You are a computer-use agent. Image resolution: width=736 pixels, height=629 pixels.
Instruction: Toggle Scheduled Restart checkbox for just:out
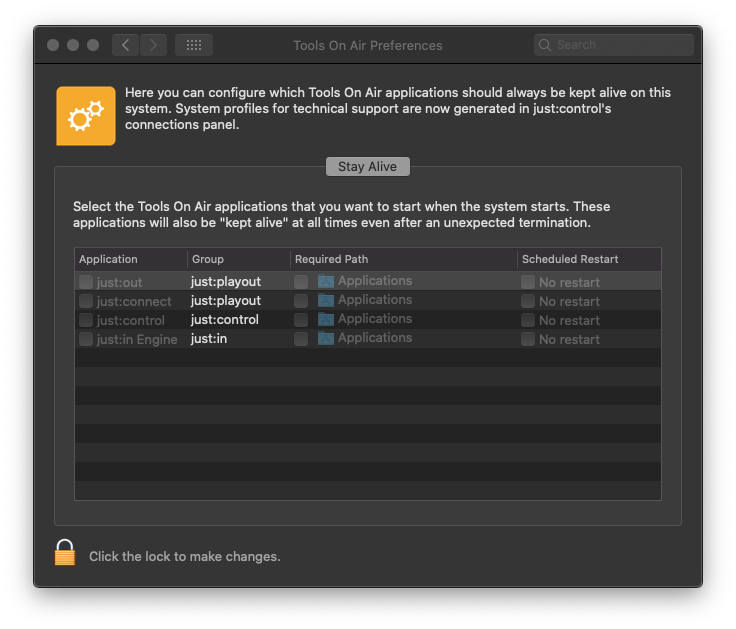(x=528, y=282)
